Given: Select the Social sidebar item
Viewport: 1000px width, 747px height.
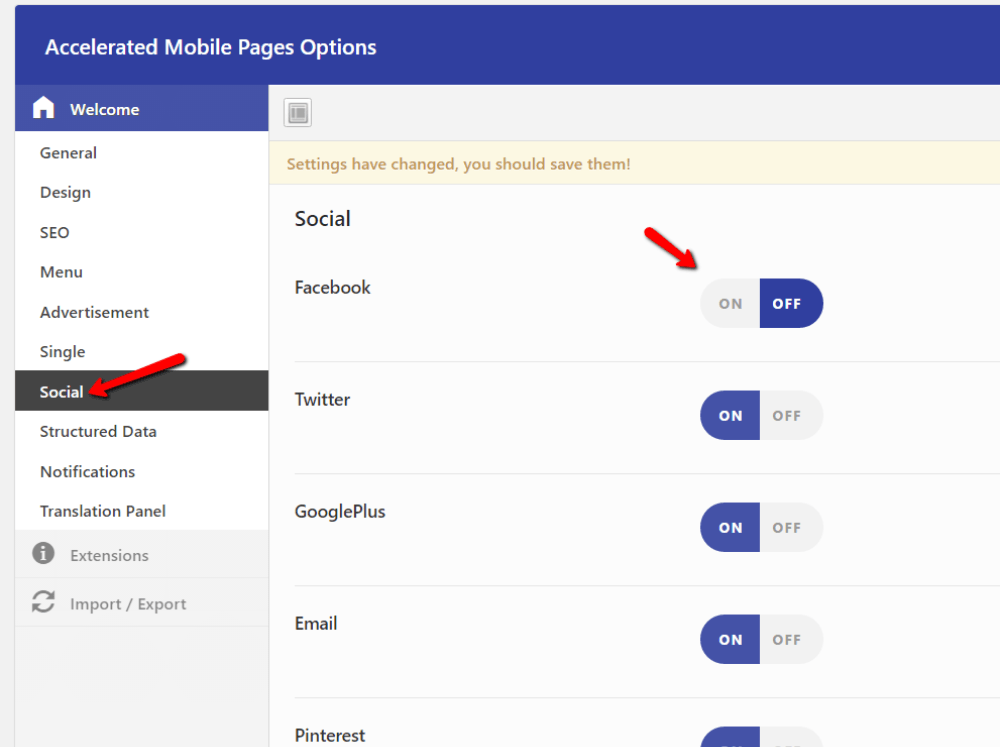Looking at the screenshot, I should (142, 391).
